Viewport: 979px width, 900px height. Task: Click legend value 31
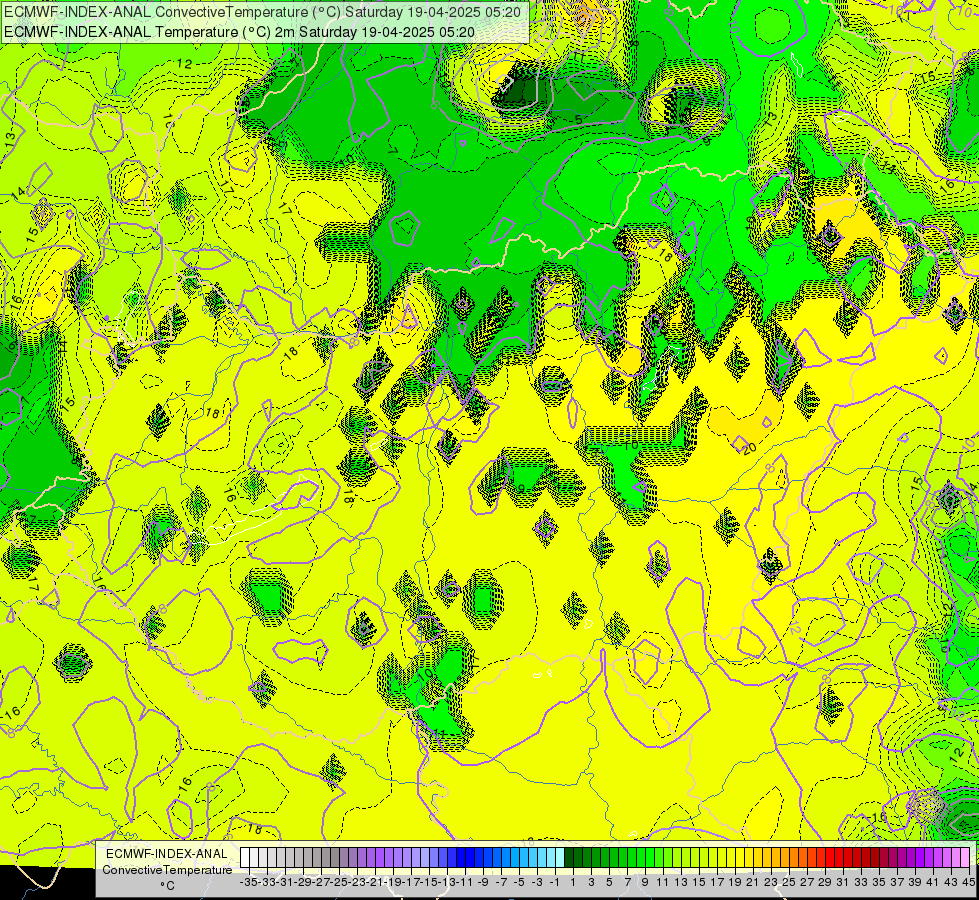tap(844, 883)
